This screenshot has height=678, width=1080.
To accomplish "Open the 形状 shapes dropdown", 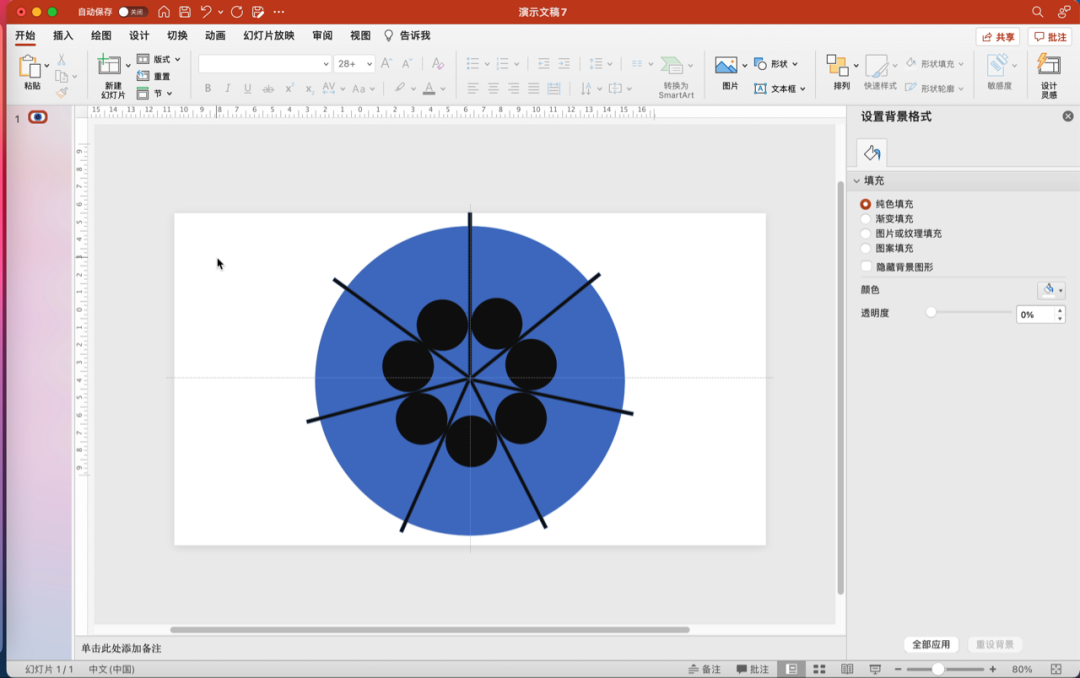I will point(776,63).
